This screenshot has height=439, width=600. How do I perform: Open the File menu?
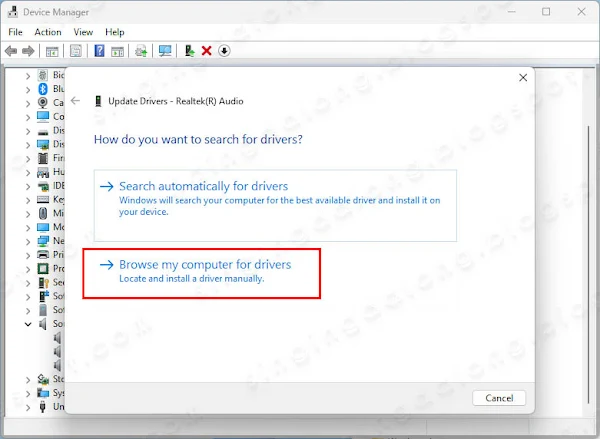click(x=15, y=32)
